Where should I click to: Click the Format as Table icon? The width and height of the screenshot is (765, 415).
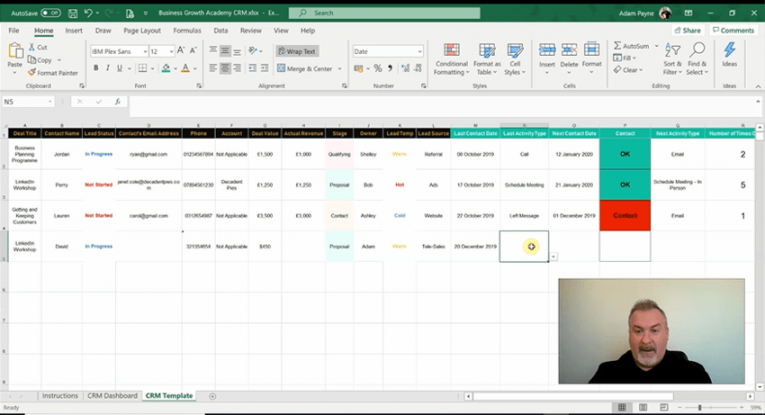tap(487, 51)
